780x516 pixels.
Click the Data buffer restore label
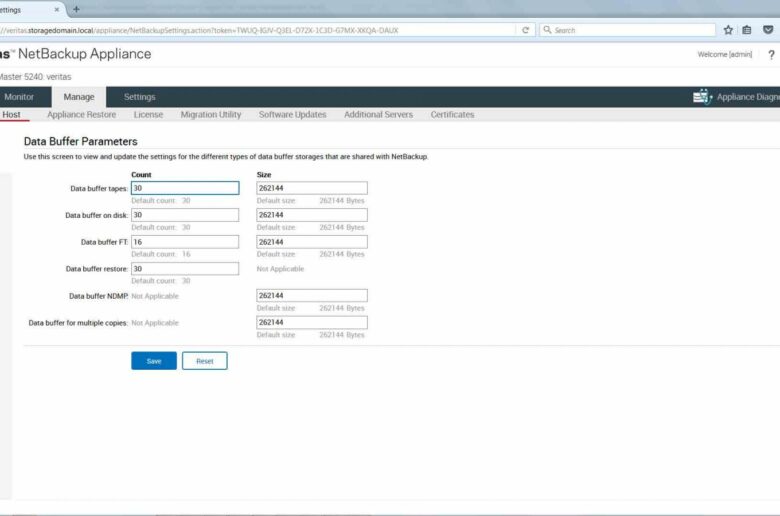coord(97,269)
